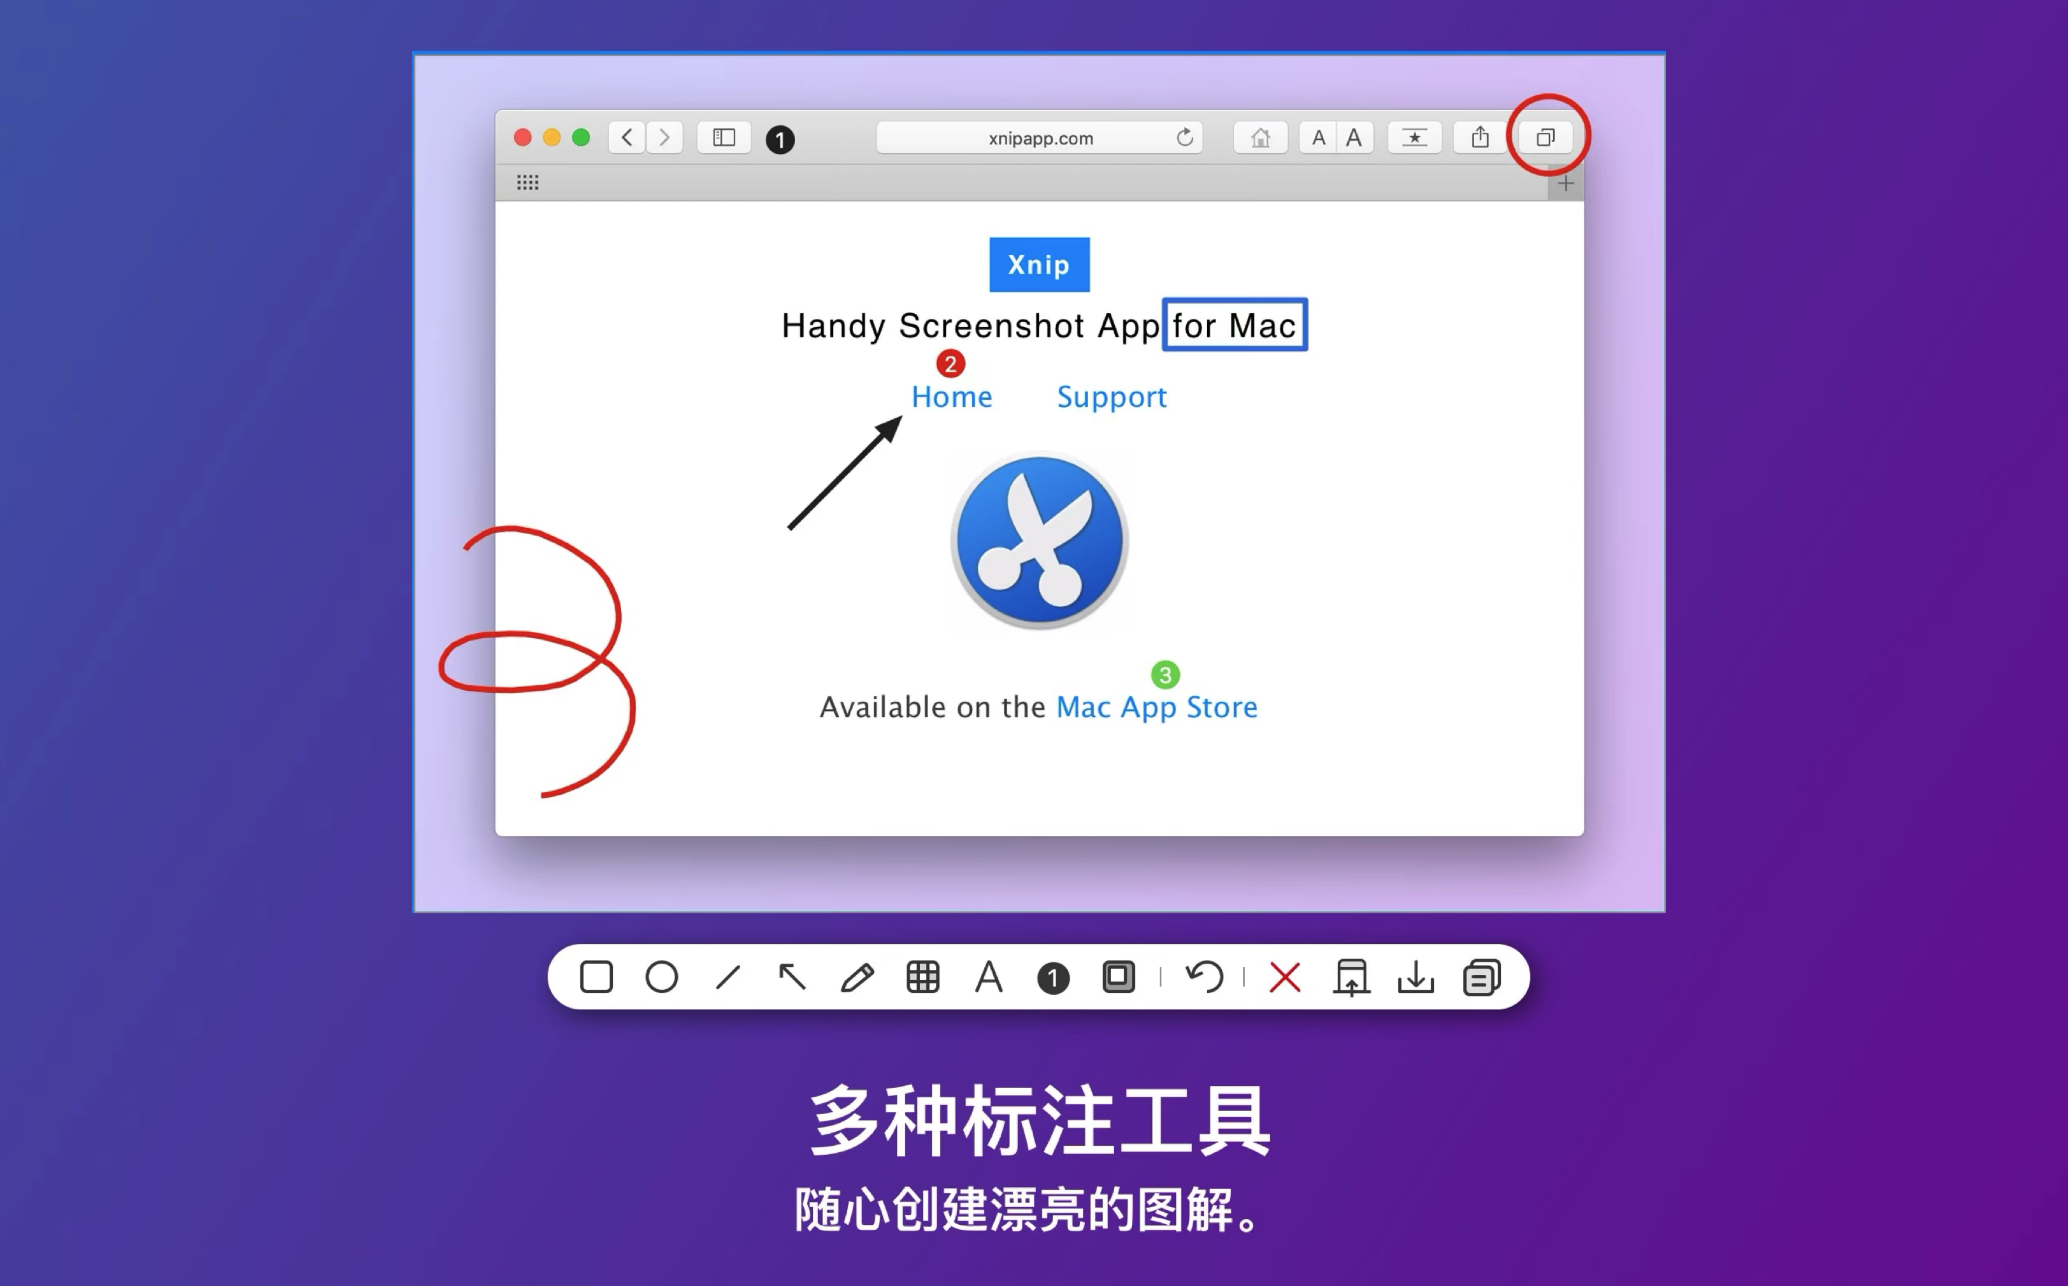
Task: Click the Mac App Store support link
Action: [x=1155, y=707]
